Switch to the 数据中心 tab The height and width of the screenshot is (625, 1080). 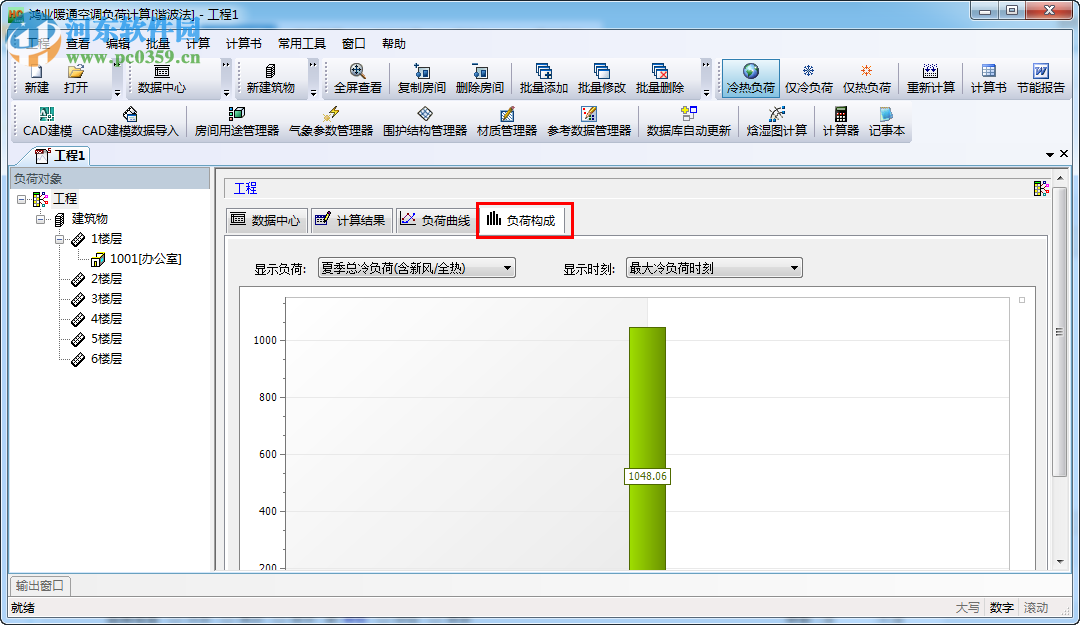point(267,221)
